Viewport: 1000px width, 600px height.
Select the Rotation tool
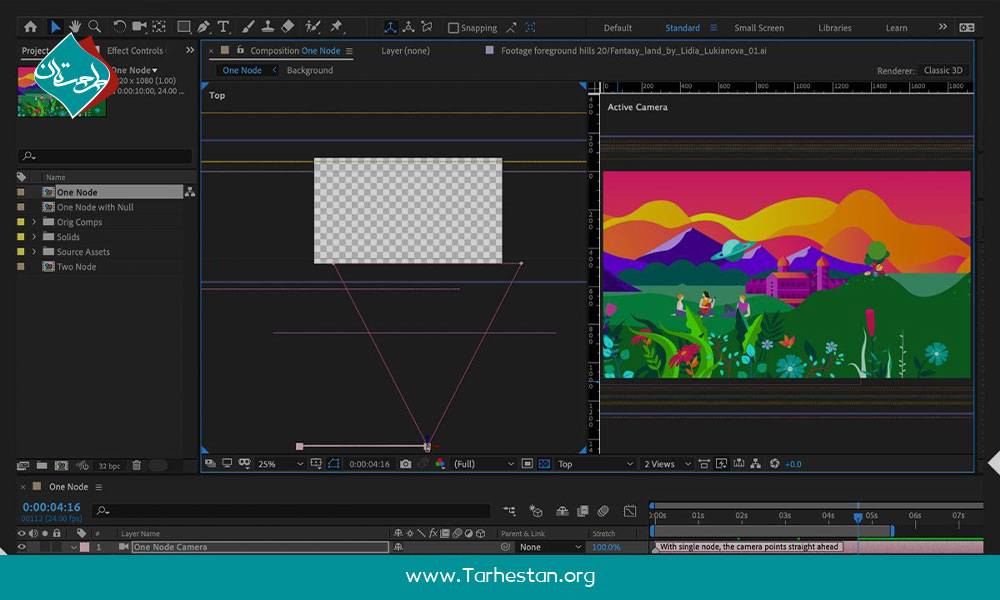119,27
